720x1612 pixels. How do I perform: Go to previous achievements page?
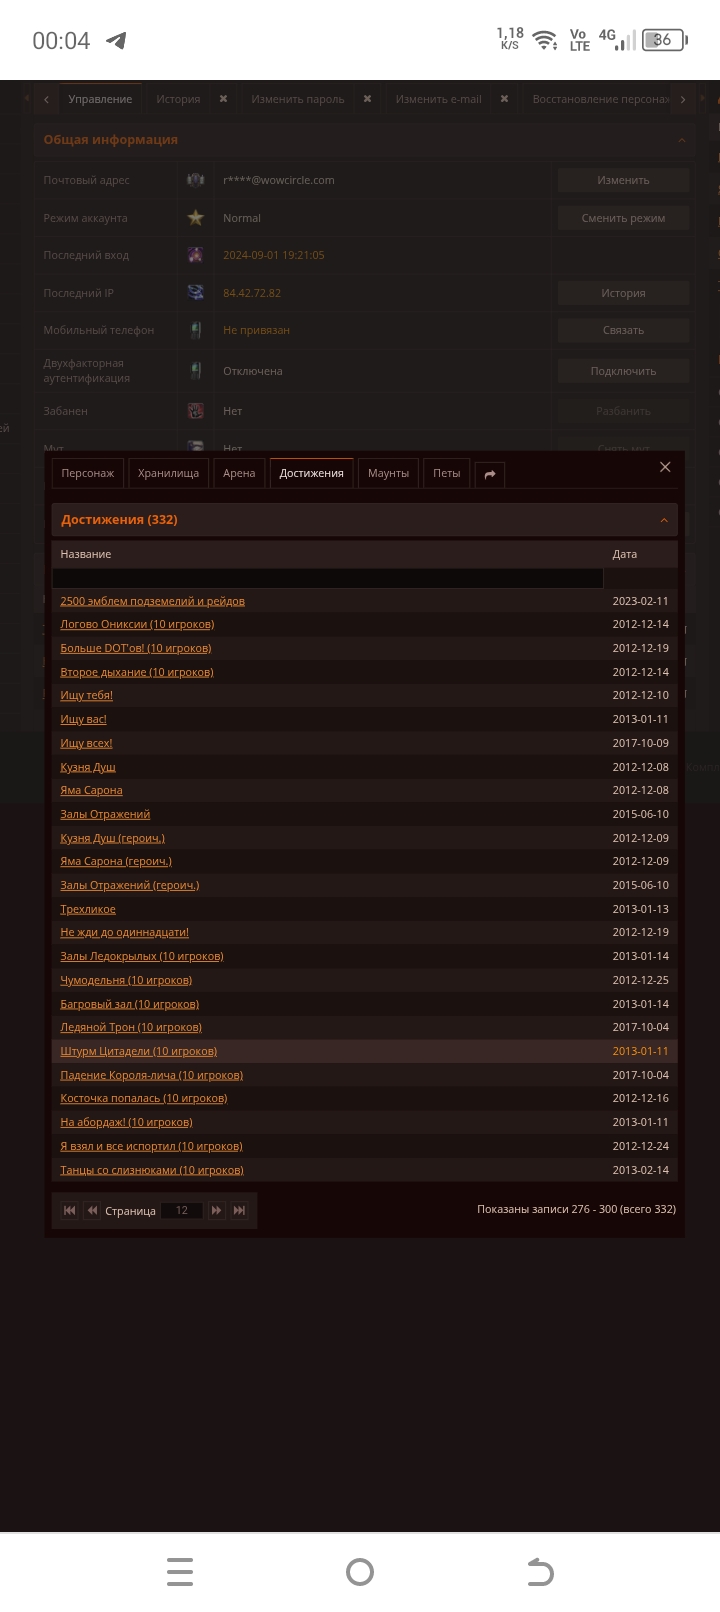click(92, 1210)
